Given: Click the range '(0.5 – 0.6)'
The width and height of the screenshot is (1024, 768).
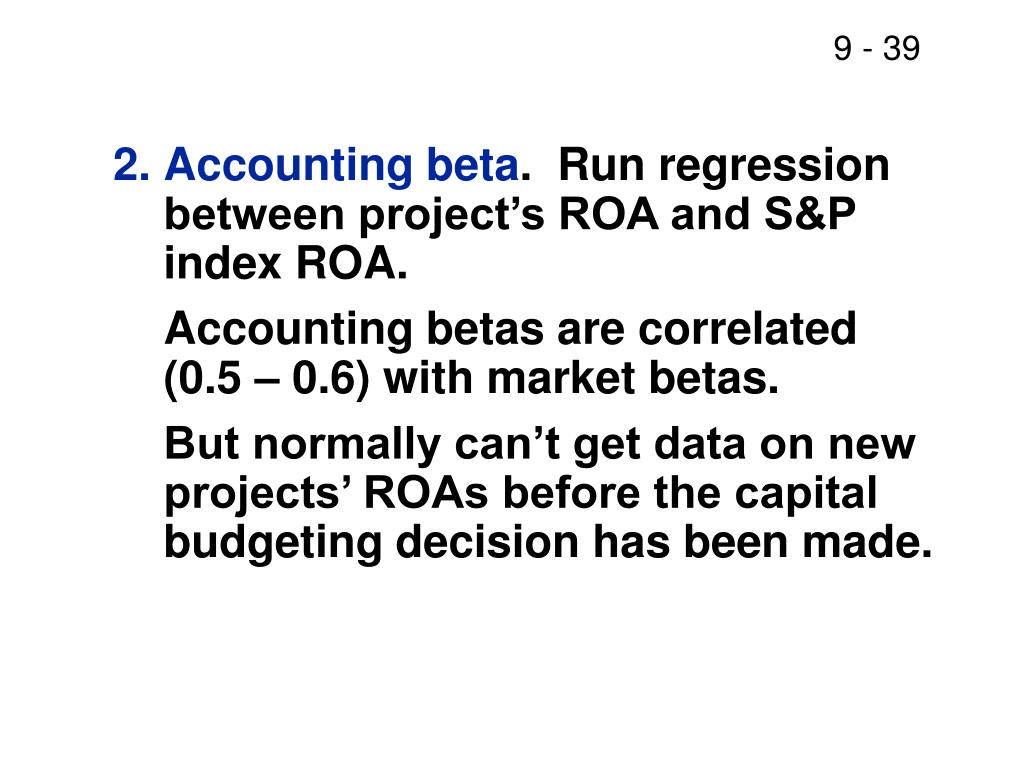Looking at the screenshot, I should 266,379.
